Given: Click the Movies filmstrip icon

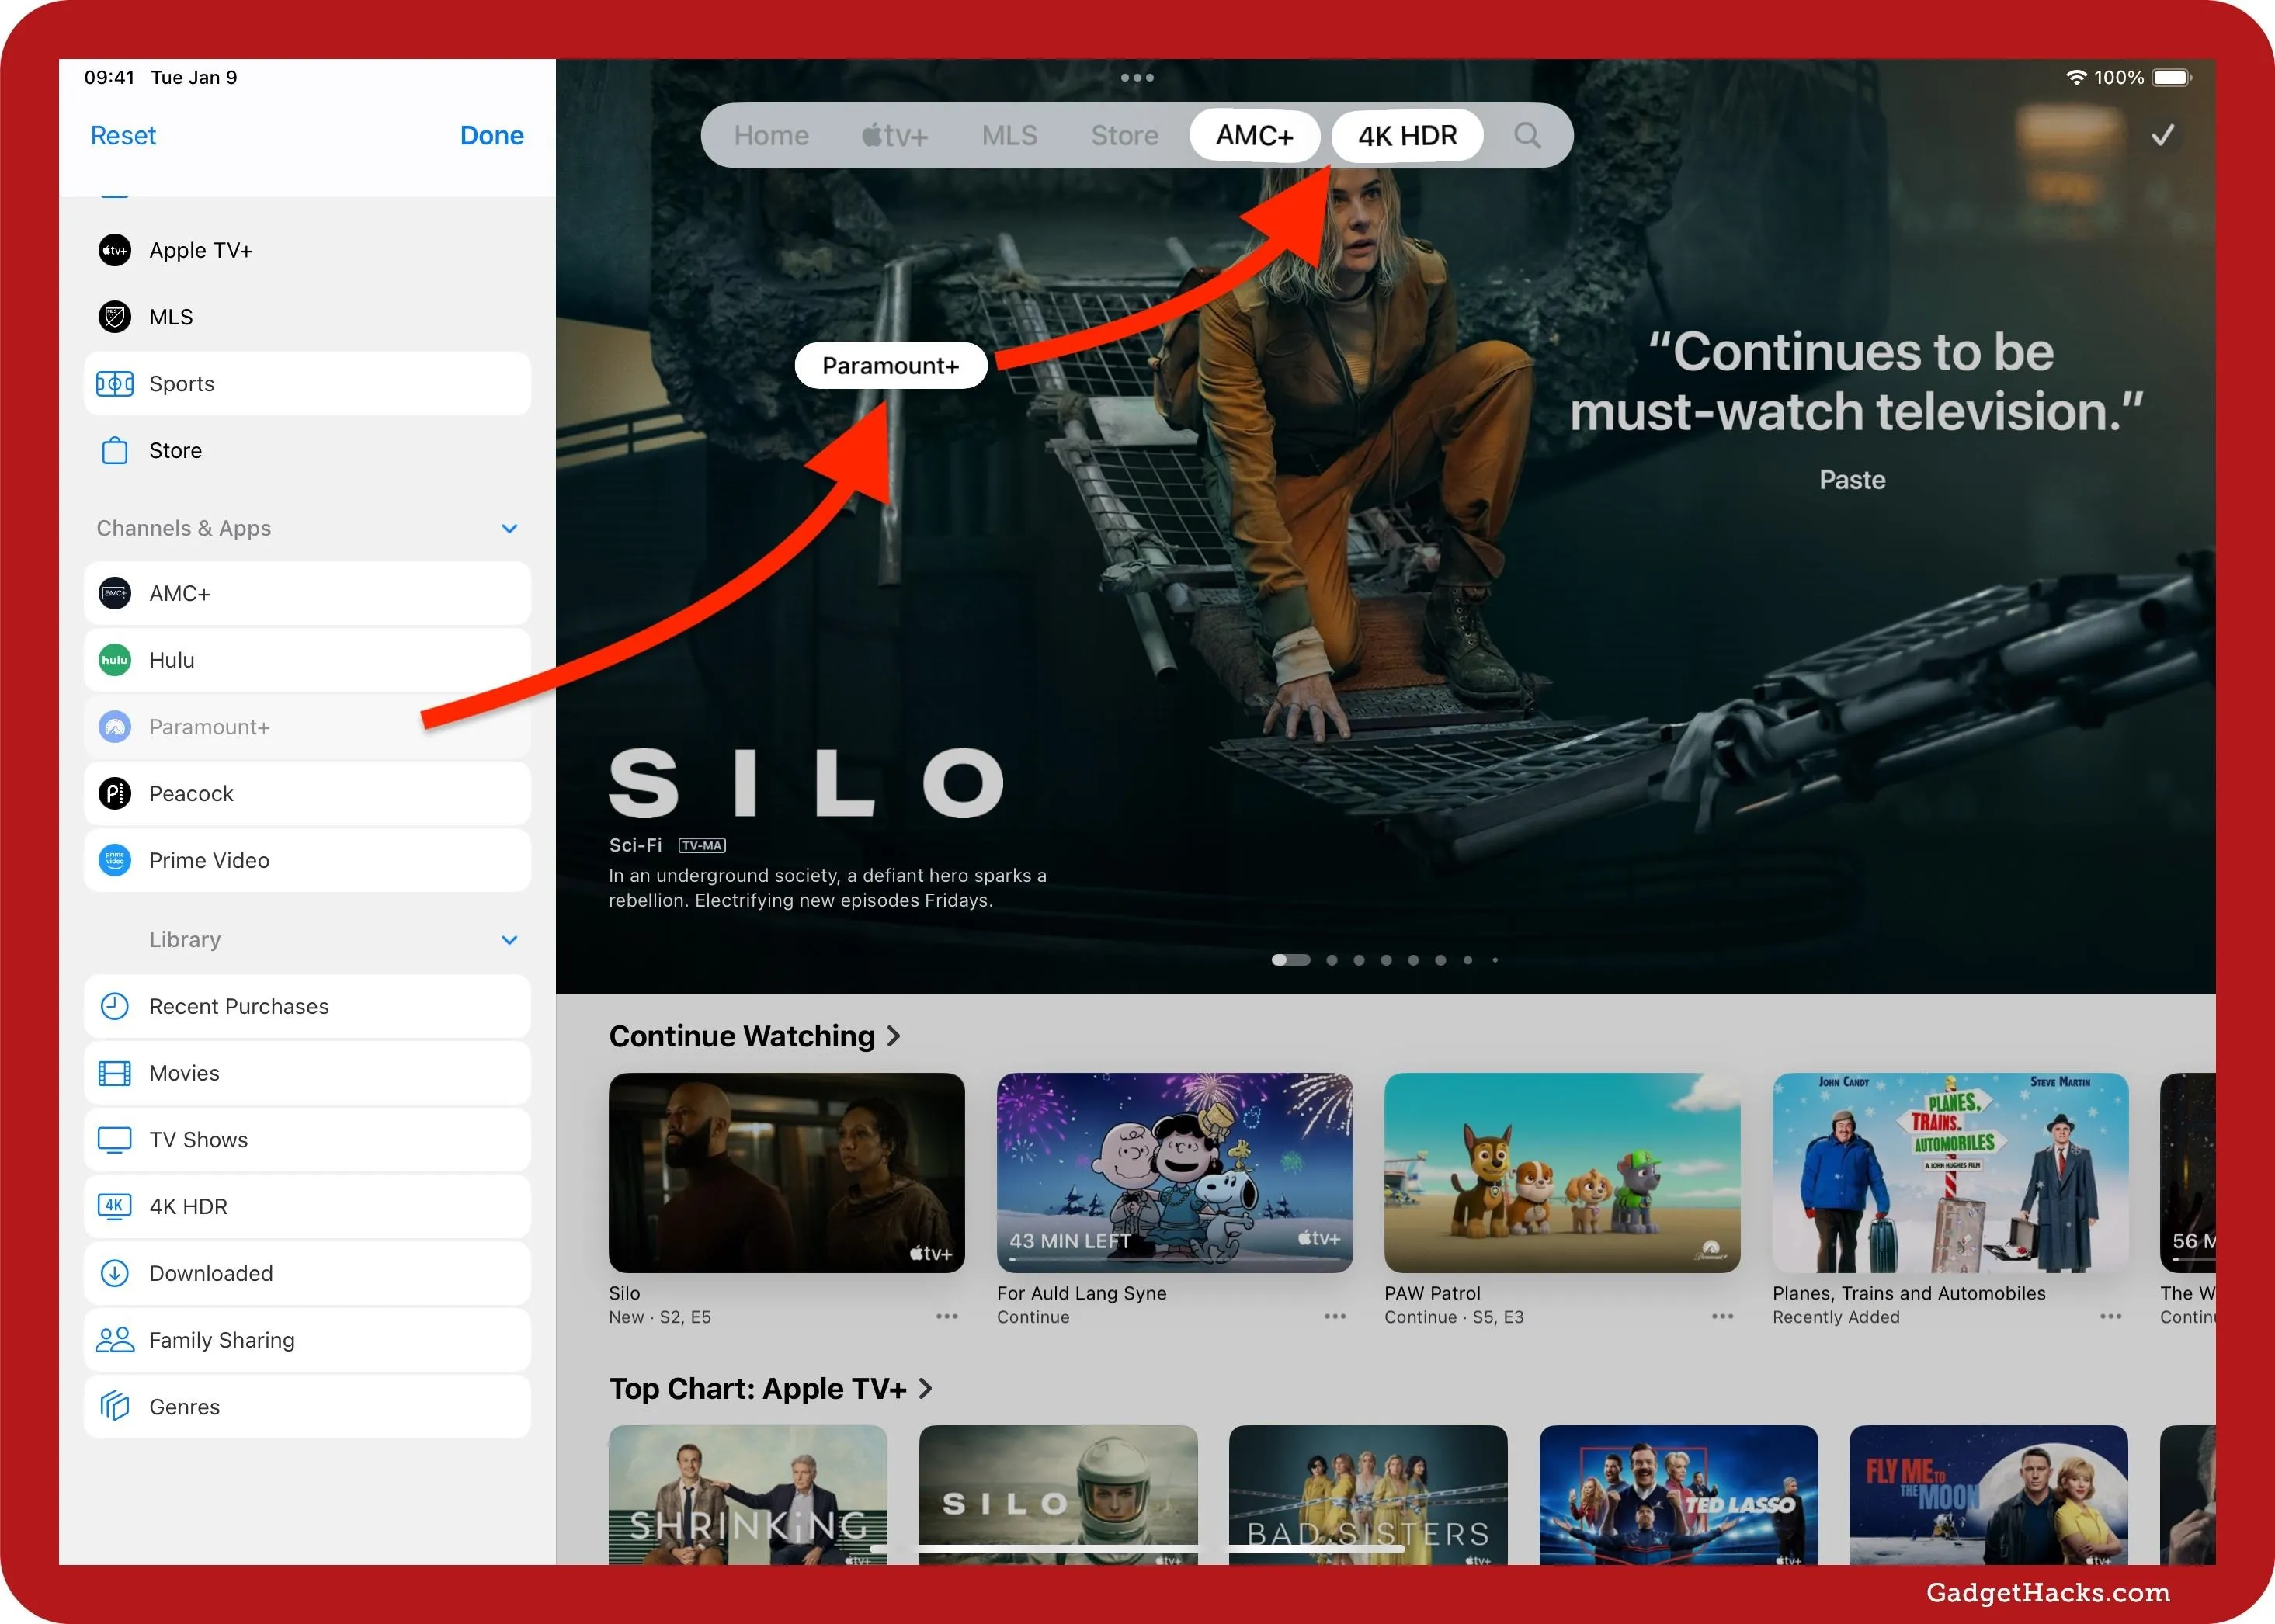Looking at the screenshot, I should pos(115,1074).
